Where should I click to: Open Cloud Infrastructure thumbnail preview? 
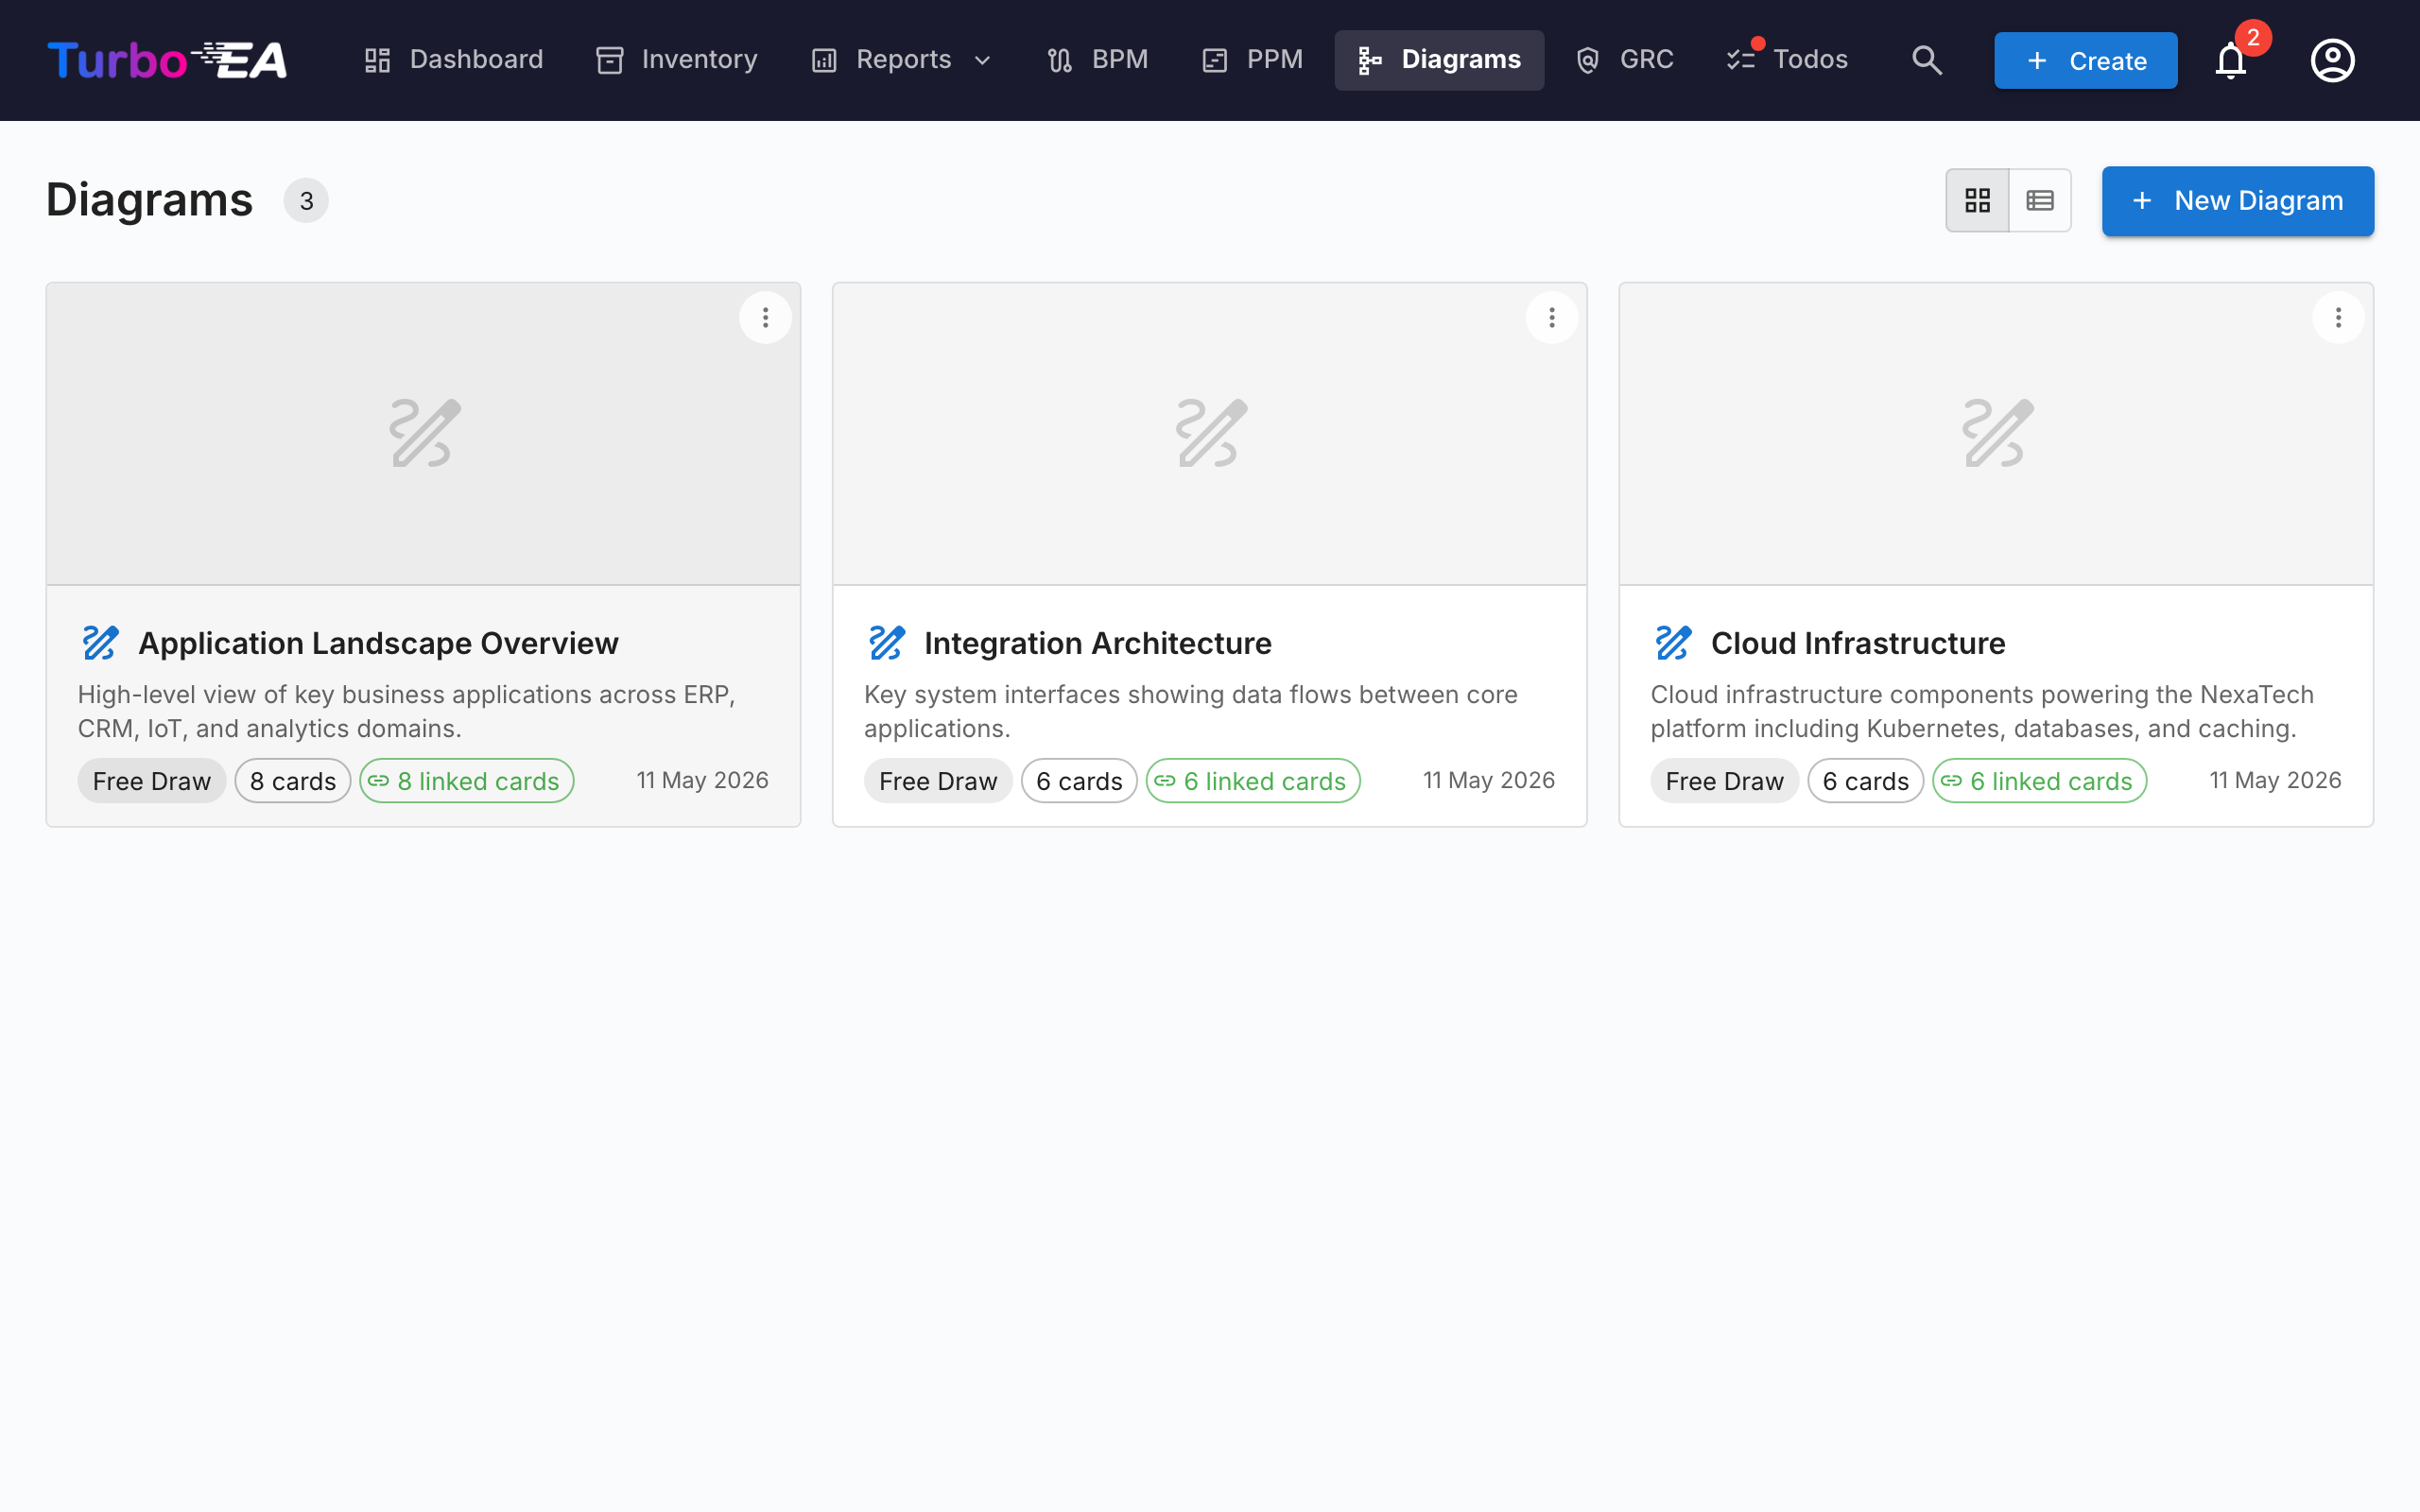click(1996, 434)
